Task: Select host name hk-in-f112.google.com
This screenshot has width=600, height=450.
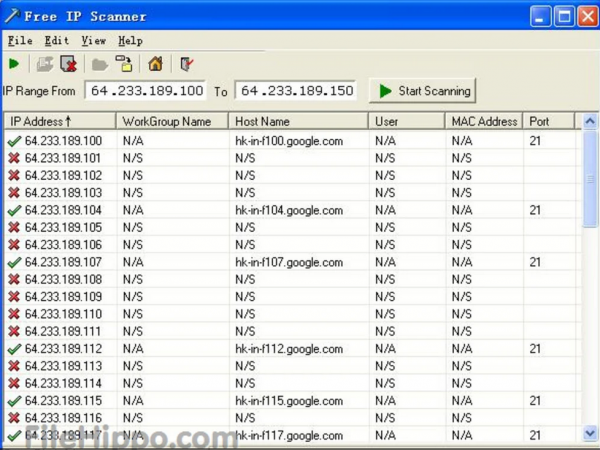Action: click(289, 349)
